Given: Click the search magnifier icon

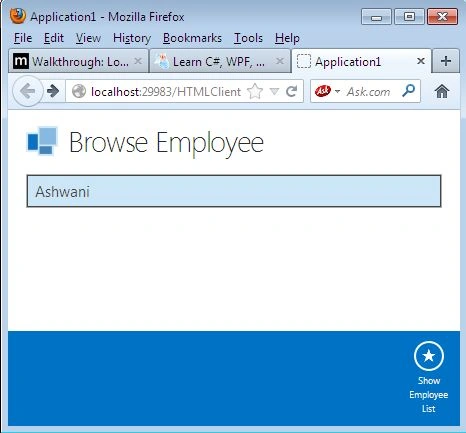Looking at the screenshot, I should click(x=409, y=91).
